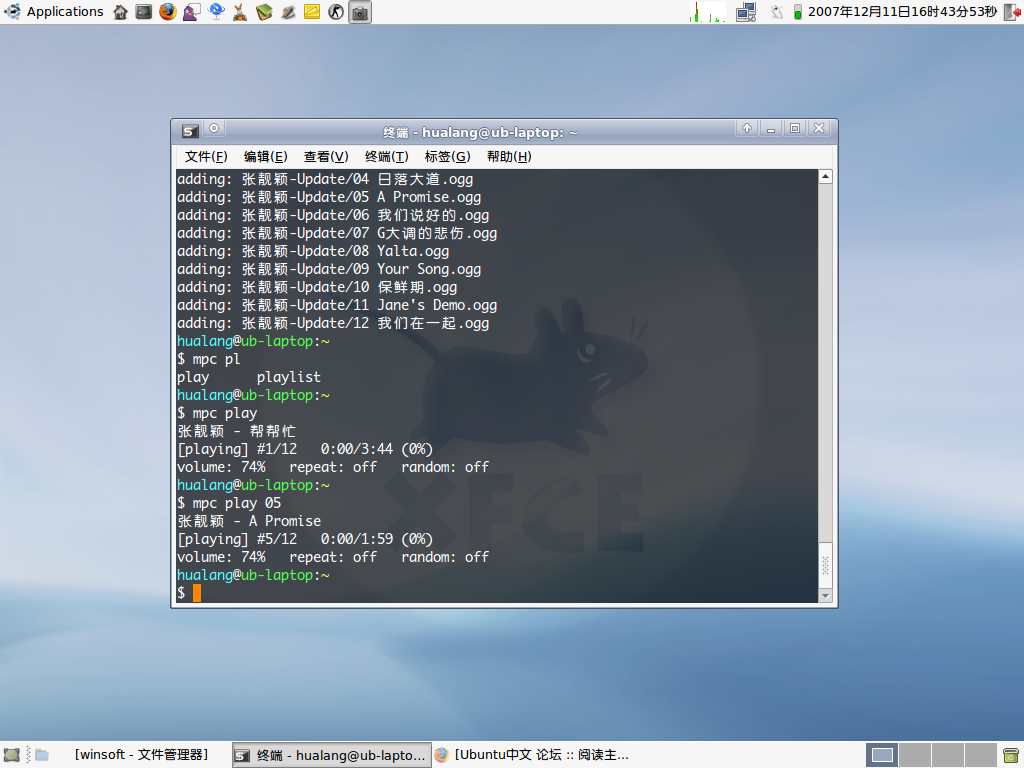Click the logout door icon
Viewport: 1024px width, 768px height.
tap(1012, 12)
